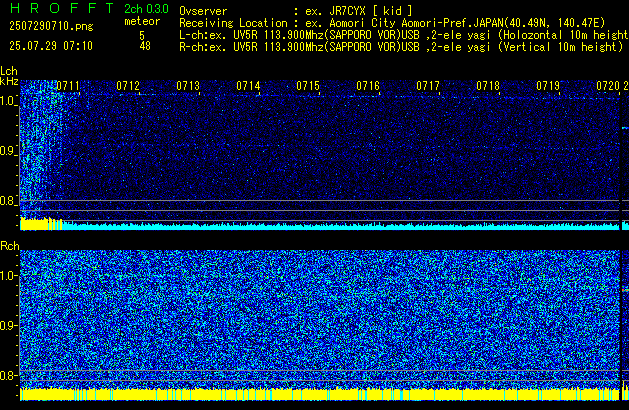Screen dimensions: 629x410
Task: Click the 0718 time marker
Action: click(x=488, y=86)
